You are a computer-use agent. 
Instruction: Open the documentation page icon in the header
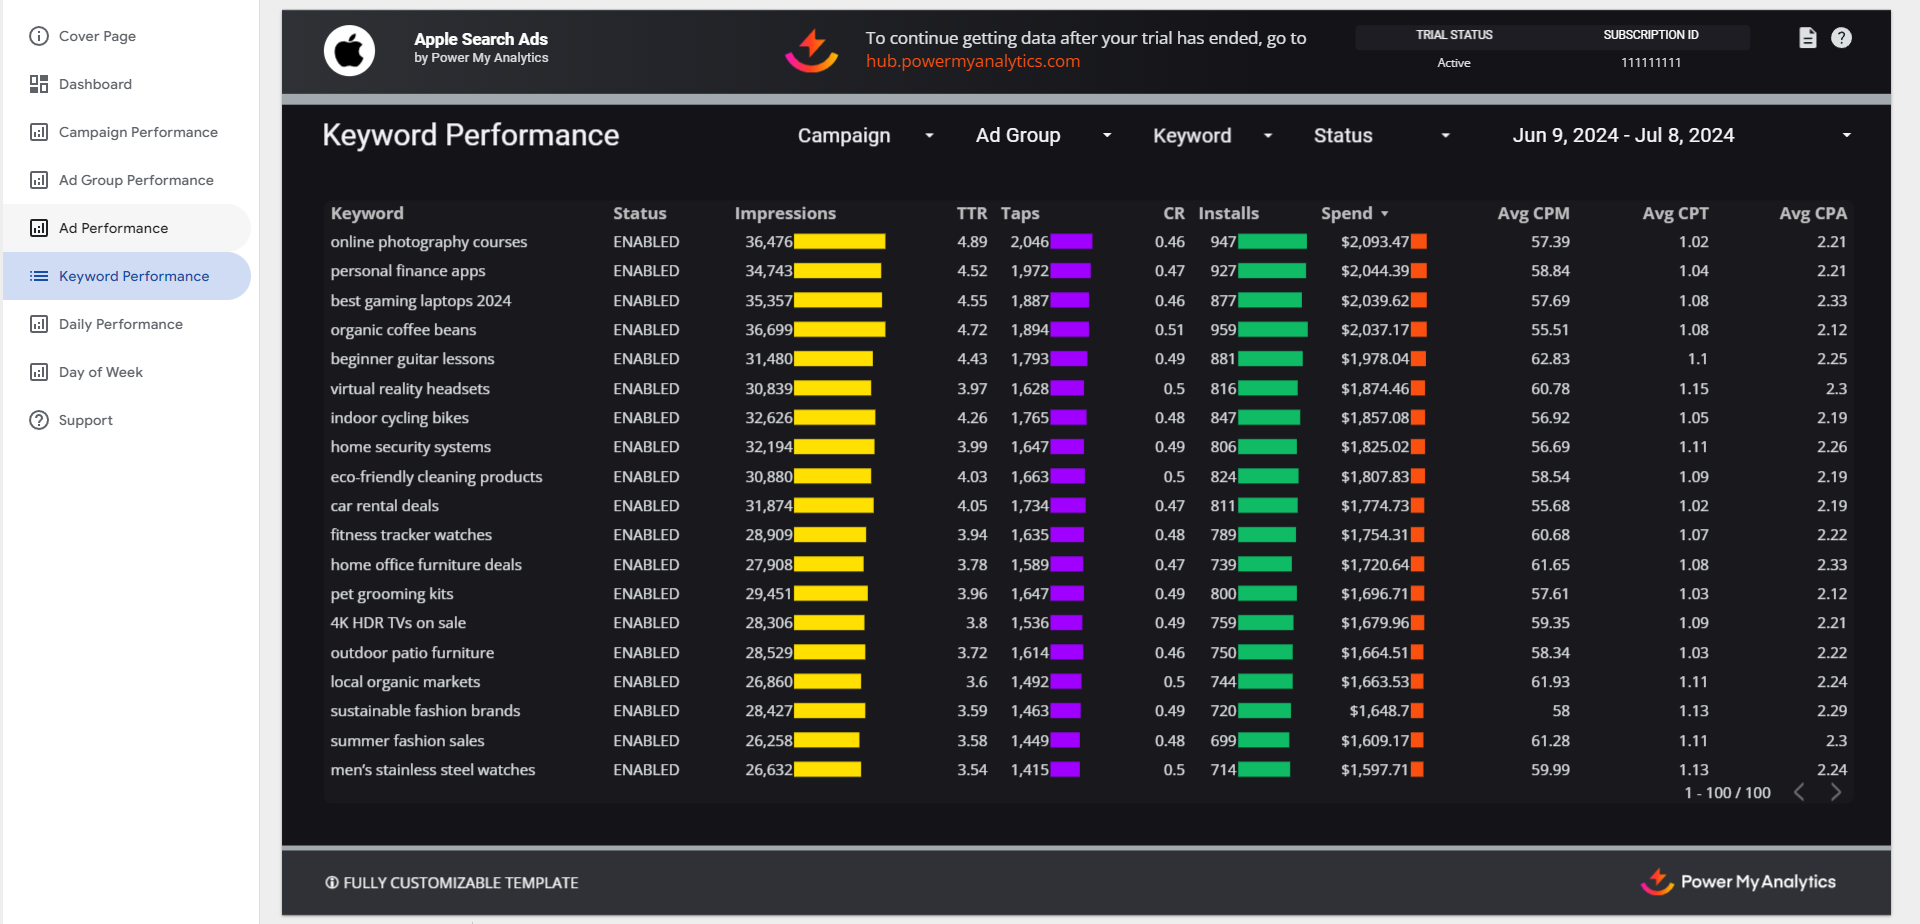tap(1808, 37)
